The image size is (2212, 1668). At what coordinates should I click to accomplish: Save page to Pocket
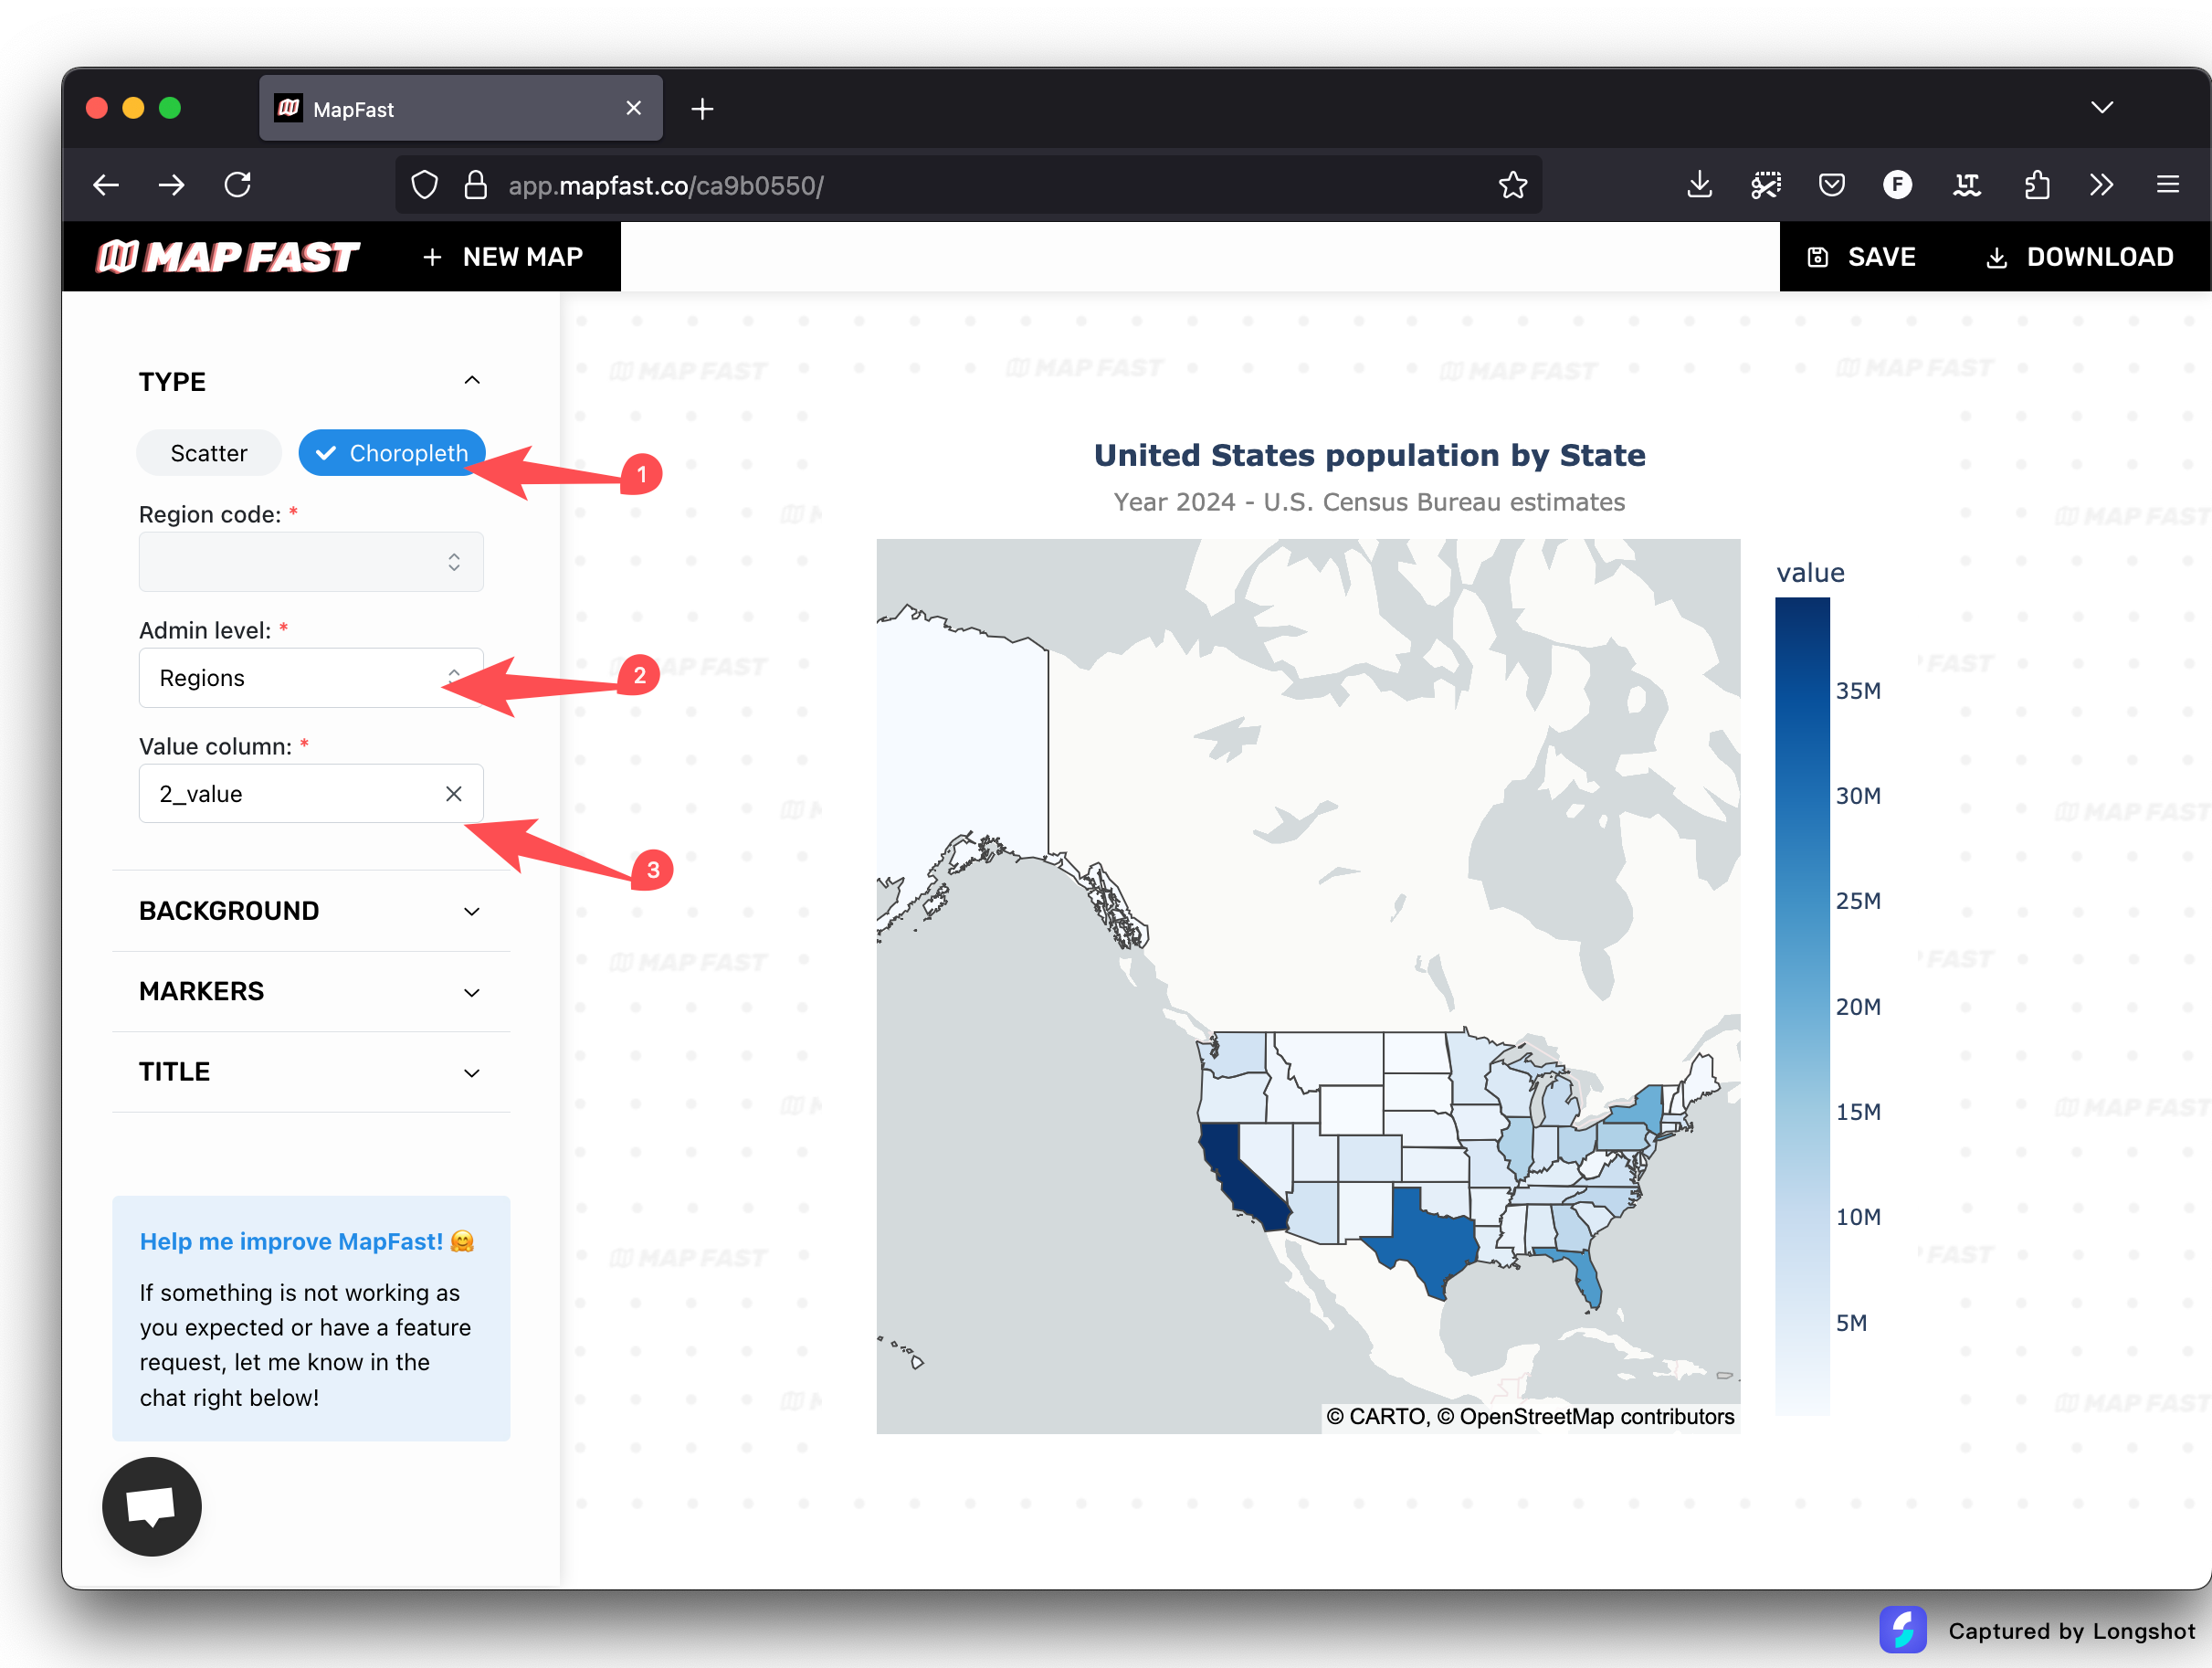coord(1832,185)
